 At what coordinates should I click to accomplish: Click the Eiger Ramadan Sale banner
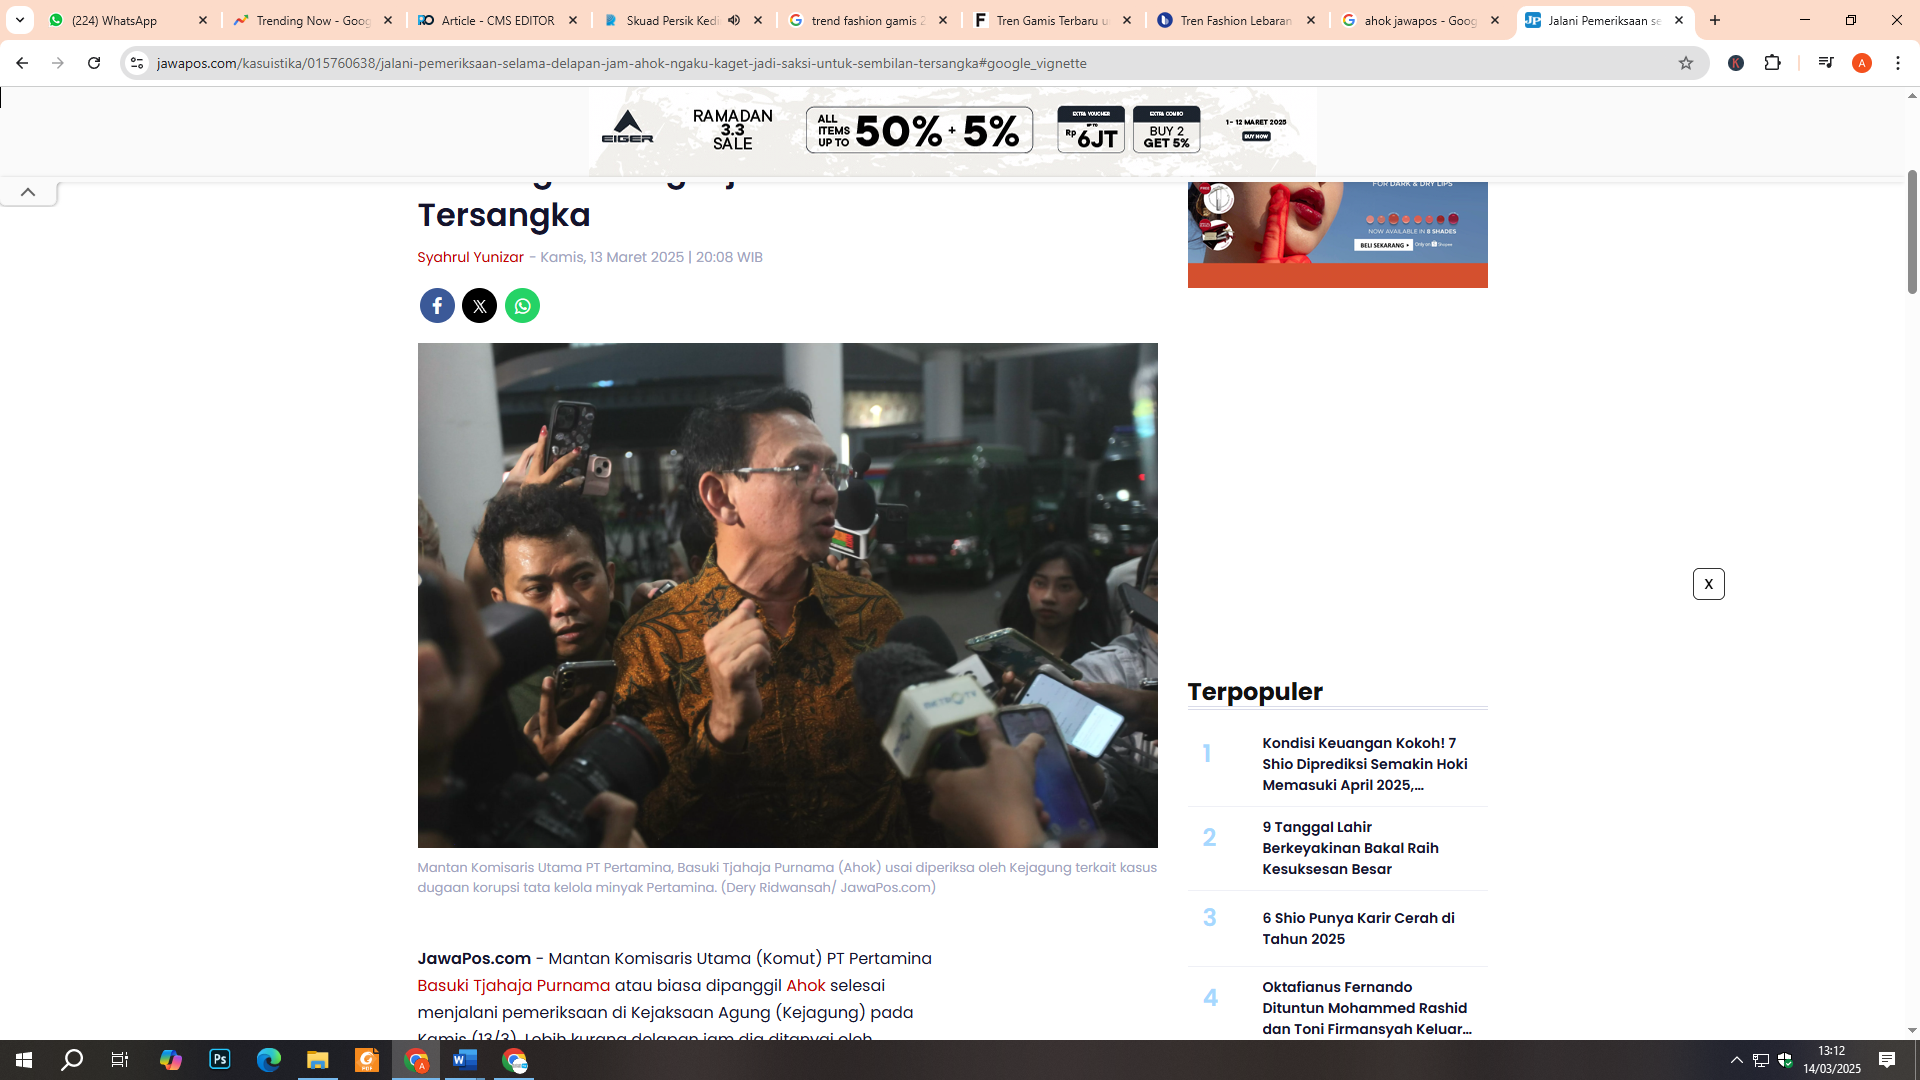(x=952, y=131)
